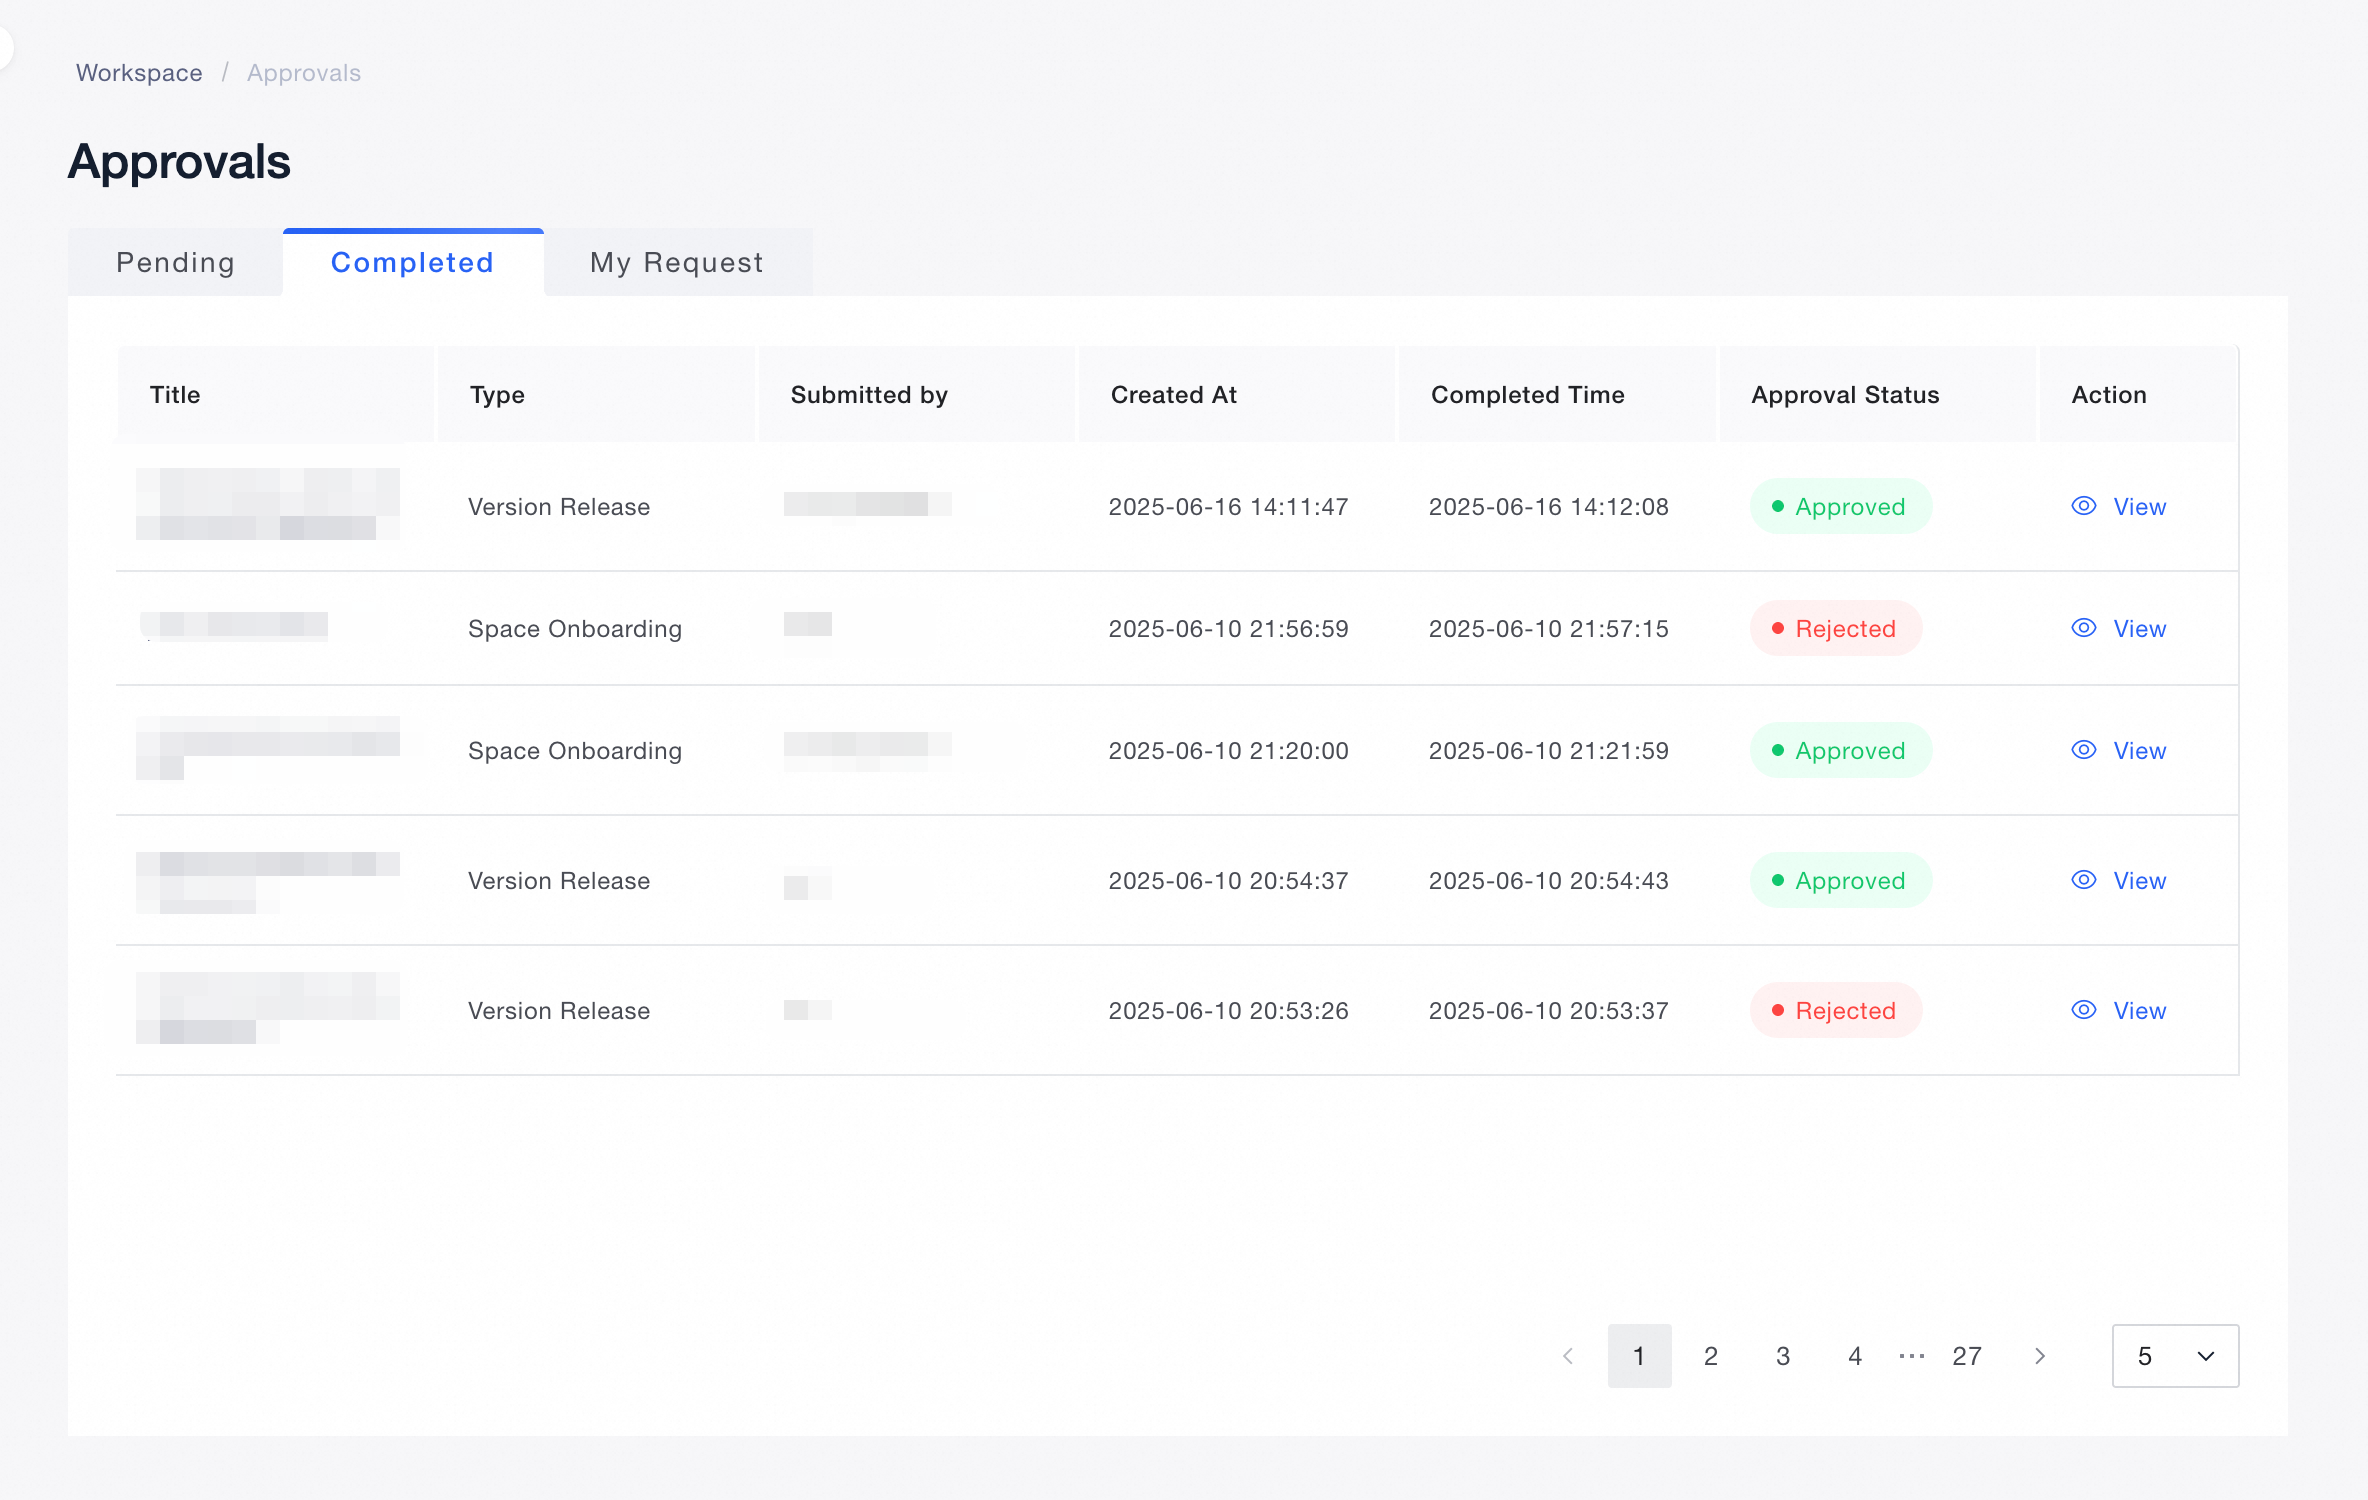Click the created time 2025-06-10 21:56:59
2368x1500 pixels.
1228,628
